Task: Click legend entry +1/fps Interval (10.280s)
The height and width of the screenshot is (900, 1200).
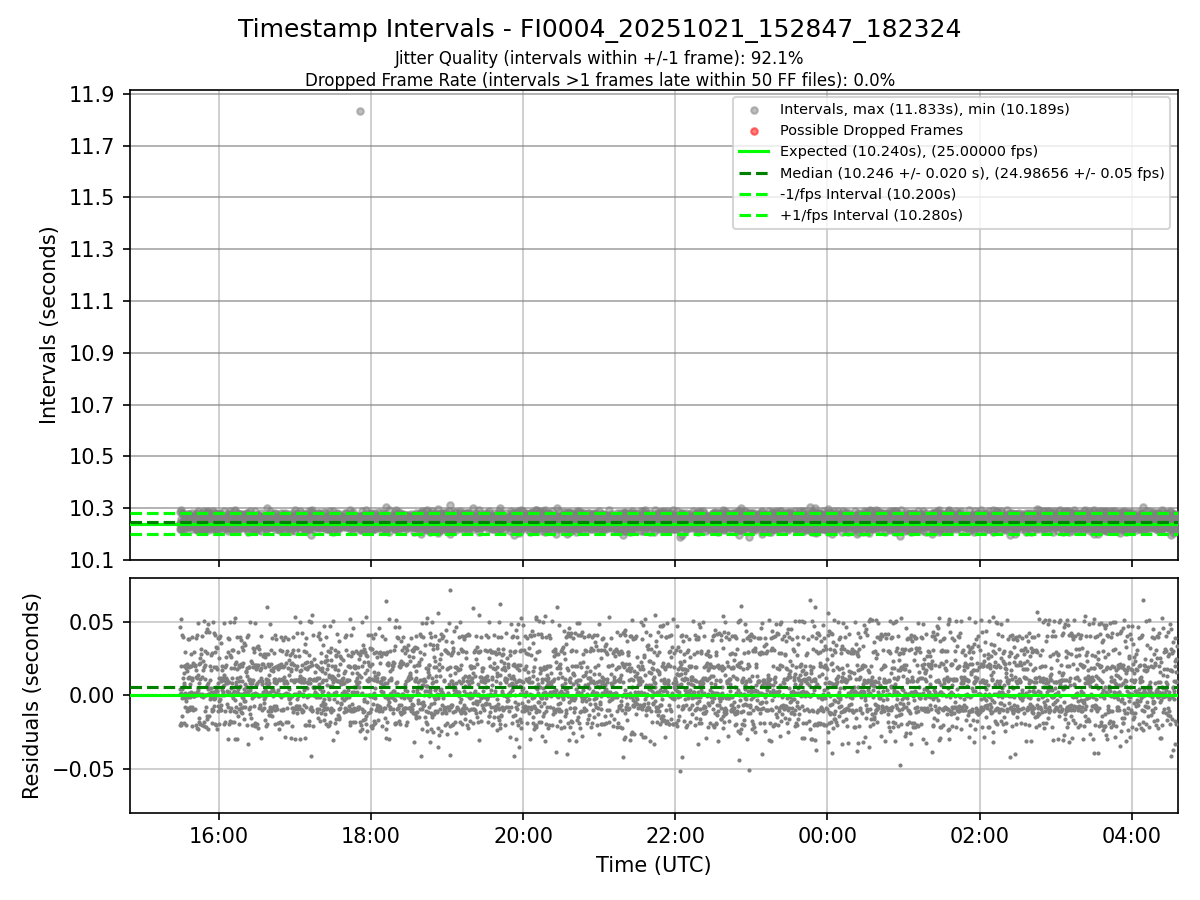Action: [x=871, y=214]
